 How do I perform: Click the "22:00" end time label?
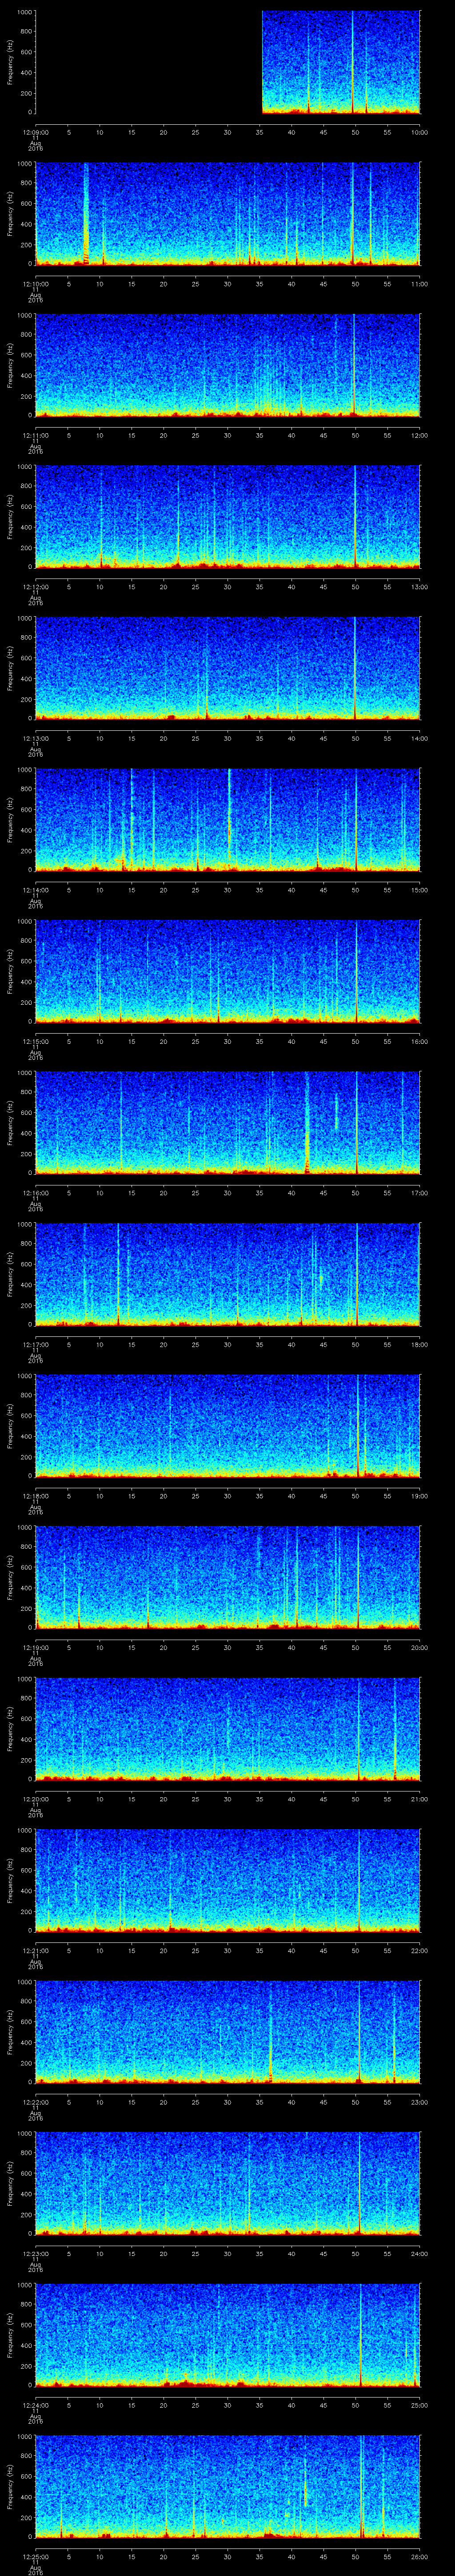pyautogui.click(x=419, y=1950)
